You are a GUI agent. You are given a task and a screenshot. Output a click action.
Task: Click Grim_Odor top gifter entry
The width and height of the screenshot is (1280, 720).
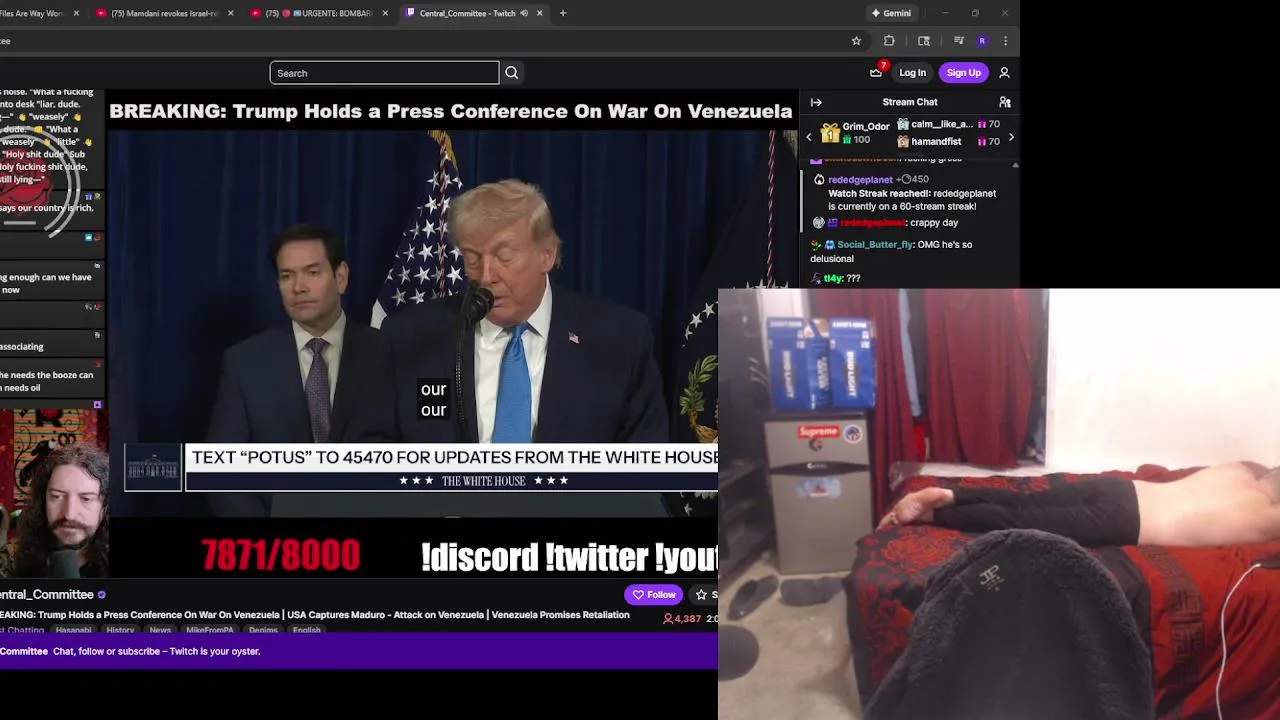[x=855, y=133]
